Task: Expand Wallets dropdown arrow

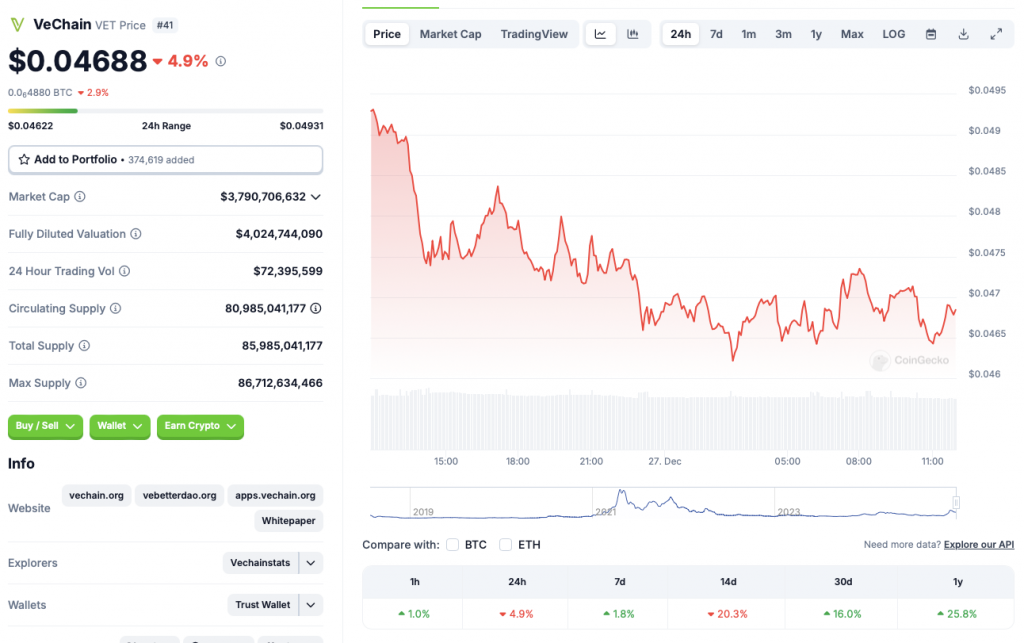Action: (x=311, y=604)
